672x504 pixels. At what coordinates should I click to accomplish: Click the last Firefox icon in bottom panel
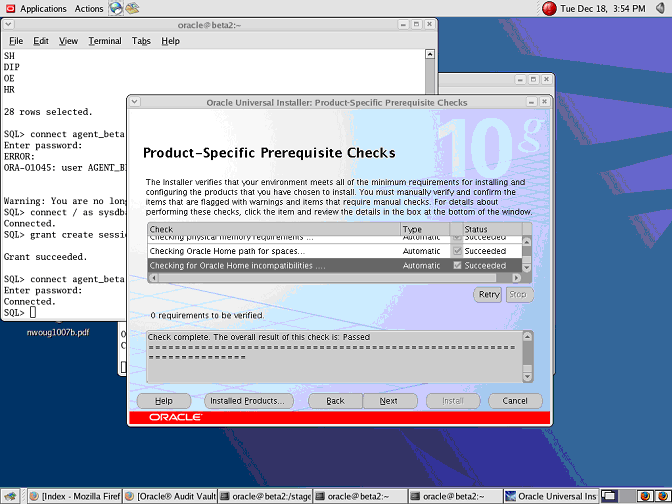[663, 496]
